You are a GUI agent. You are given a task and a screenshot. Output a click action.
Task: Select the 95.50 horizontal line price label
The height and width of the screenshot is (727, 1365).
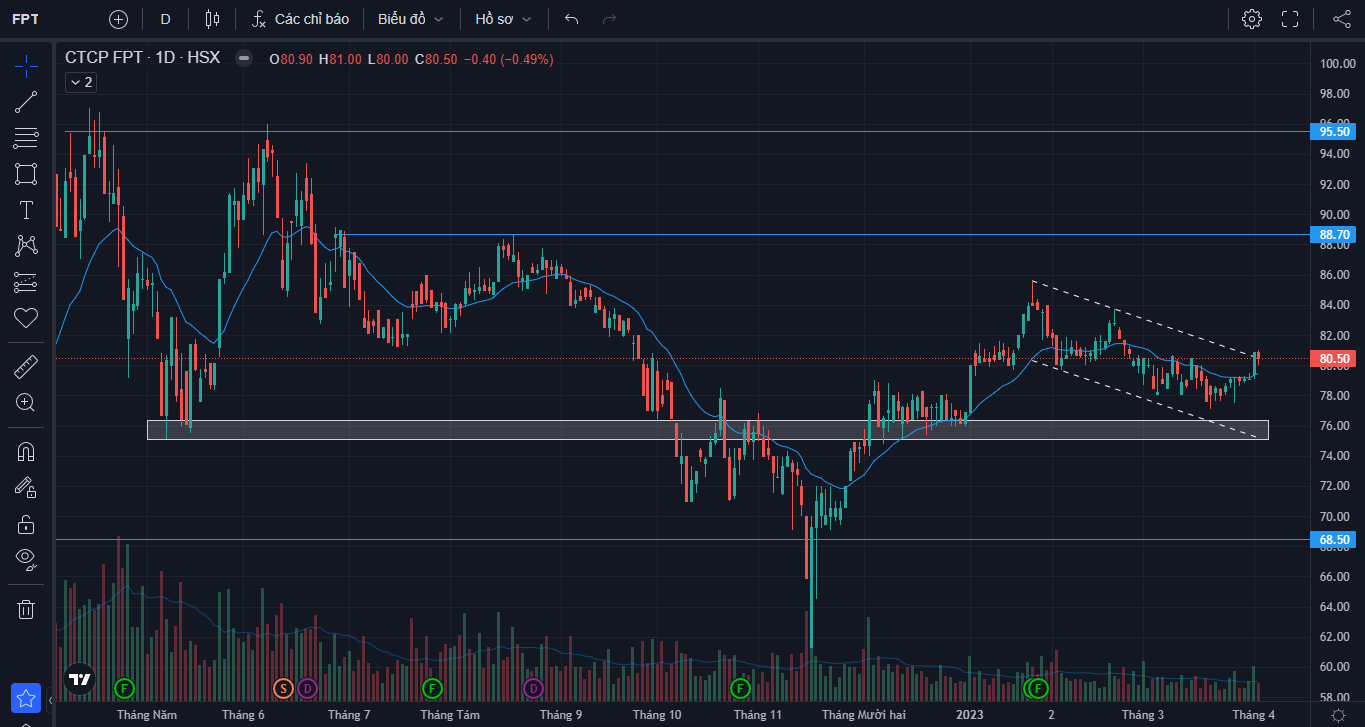coord(1335,131)
